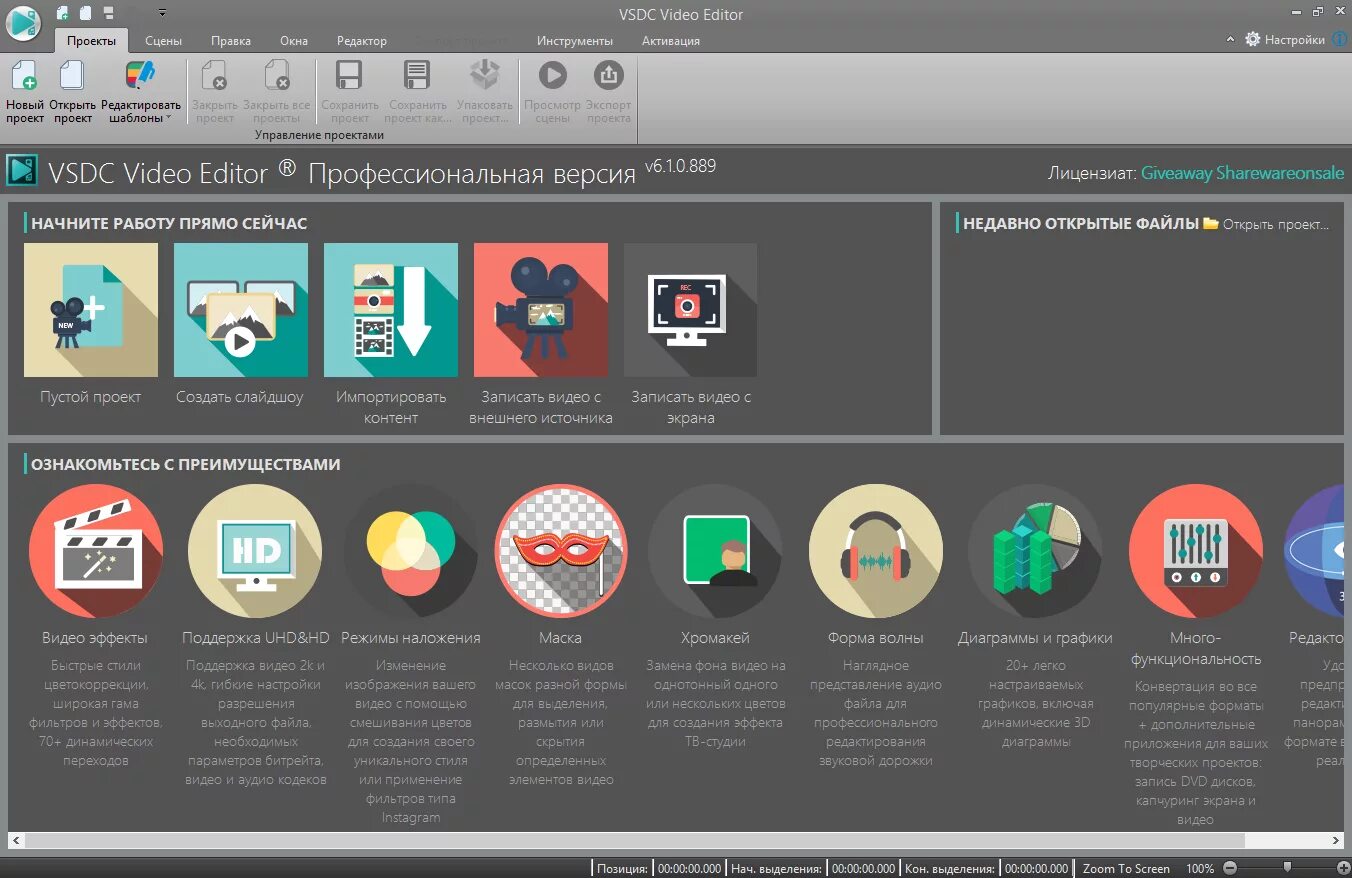
Task: Click the Нач. выделения timecode field
Action: pos(863,869)
